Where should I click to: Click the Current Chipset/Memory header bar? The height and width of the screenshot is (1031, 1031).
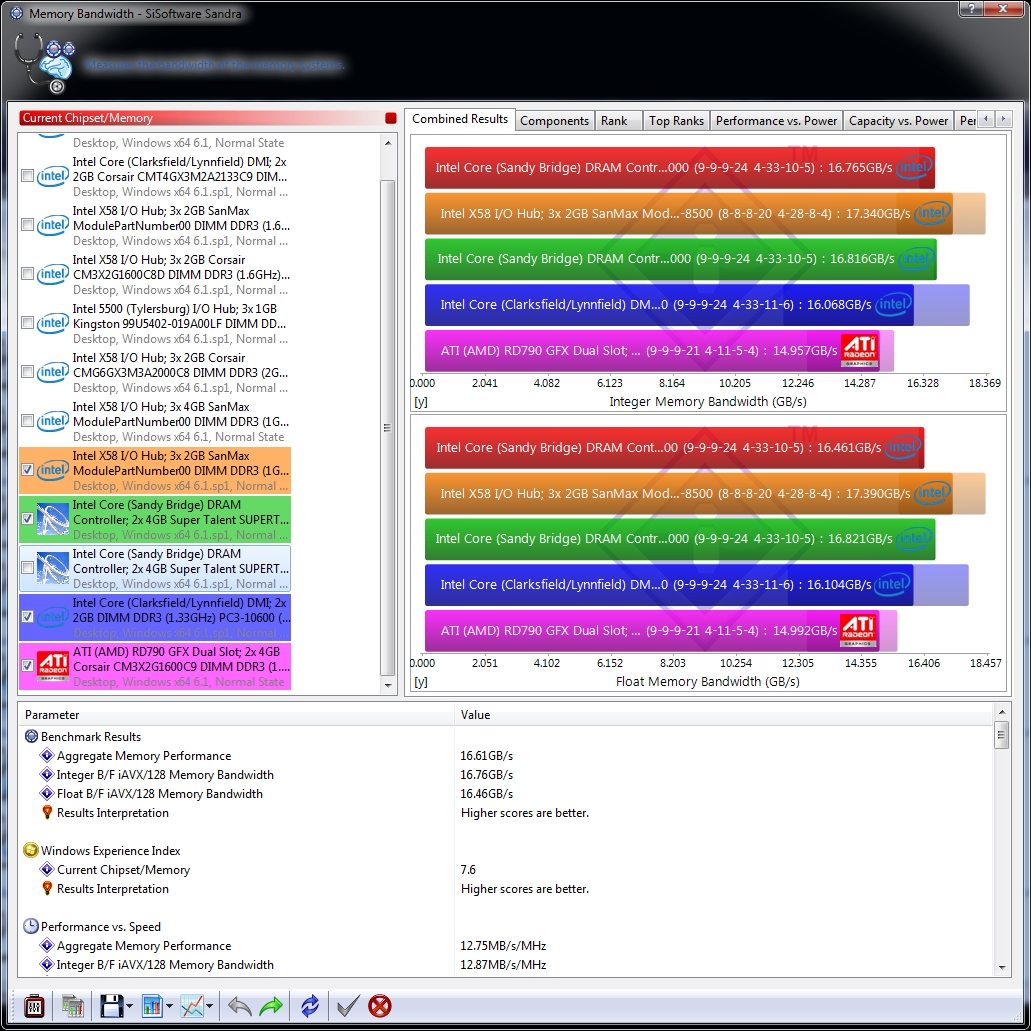coord(208,118)
